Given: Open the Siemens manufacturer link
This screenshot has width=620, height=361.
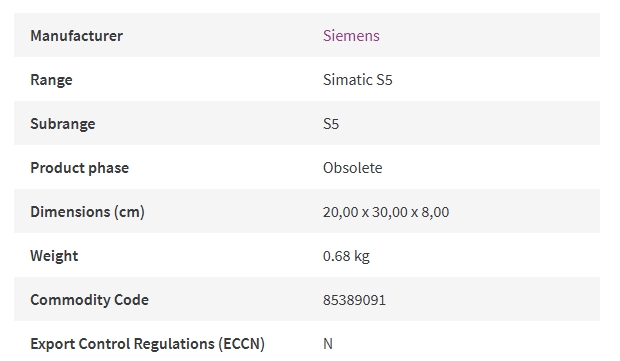Looking at the screenshot, I should tap(351, 36).
